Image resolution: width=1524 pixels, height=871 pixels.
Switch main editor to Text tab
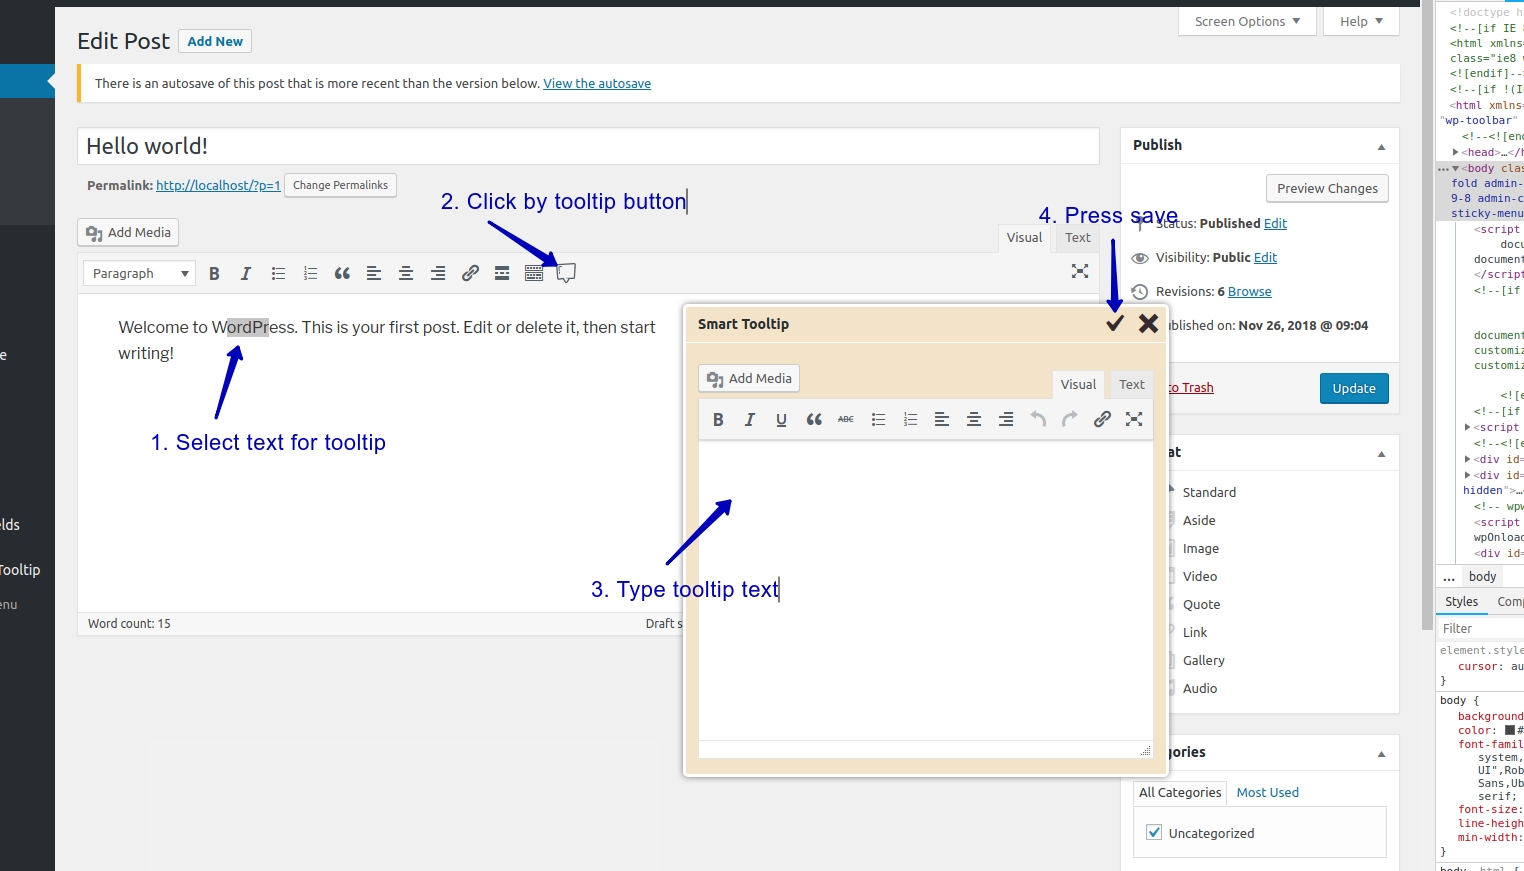click(x=1078, y=237)
